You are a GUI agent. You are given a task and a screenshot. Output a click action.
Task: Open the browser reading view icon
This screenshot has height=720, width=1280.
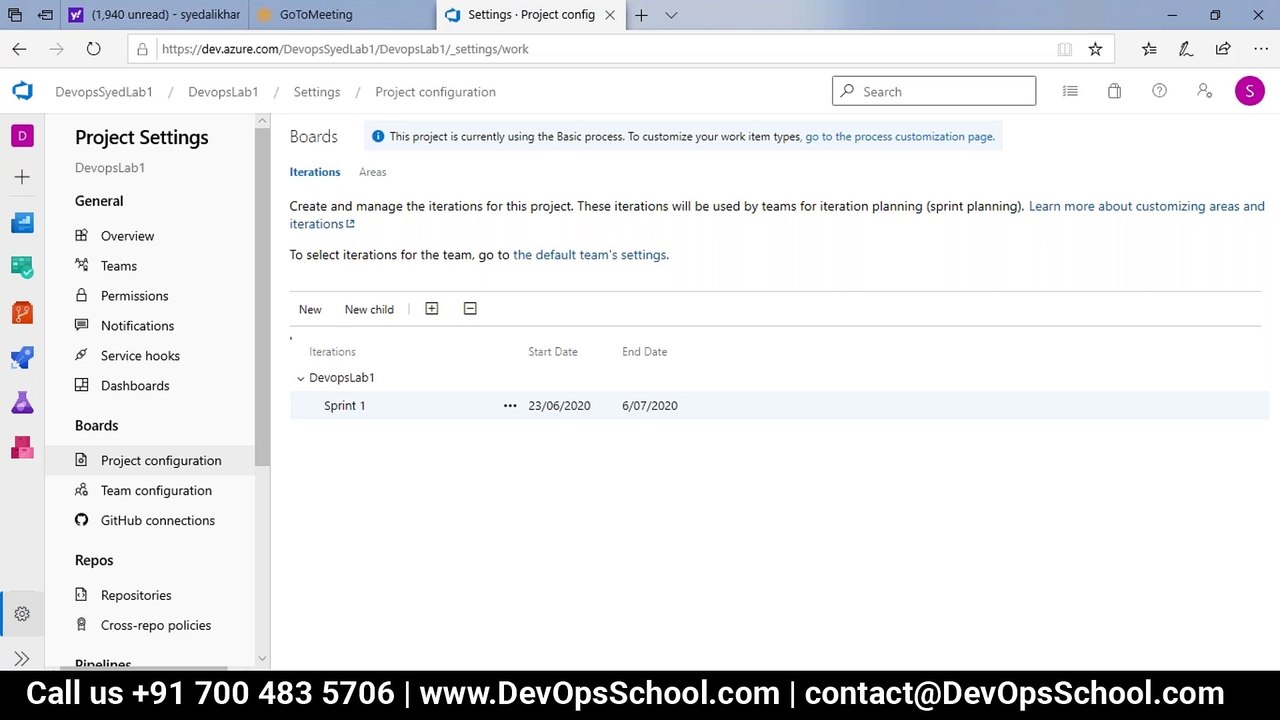pos(1065,49)
